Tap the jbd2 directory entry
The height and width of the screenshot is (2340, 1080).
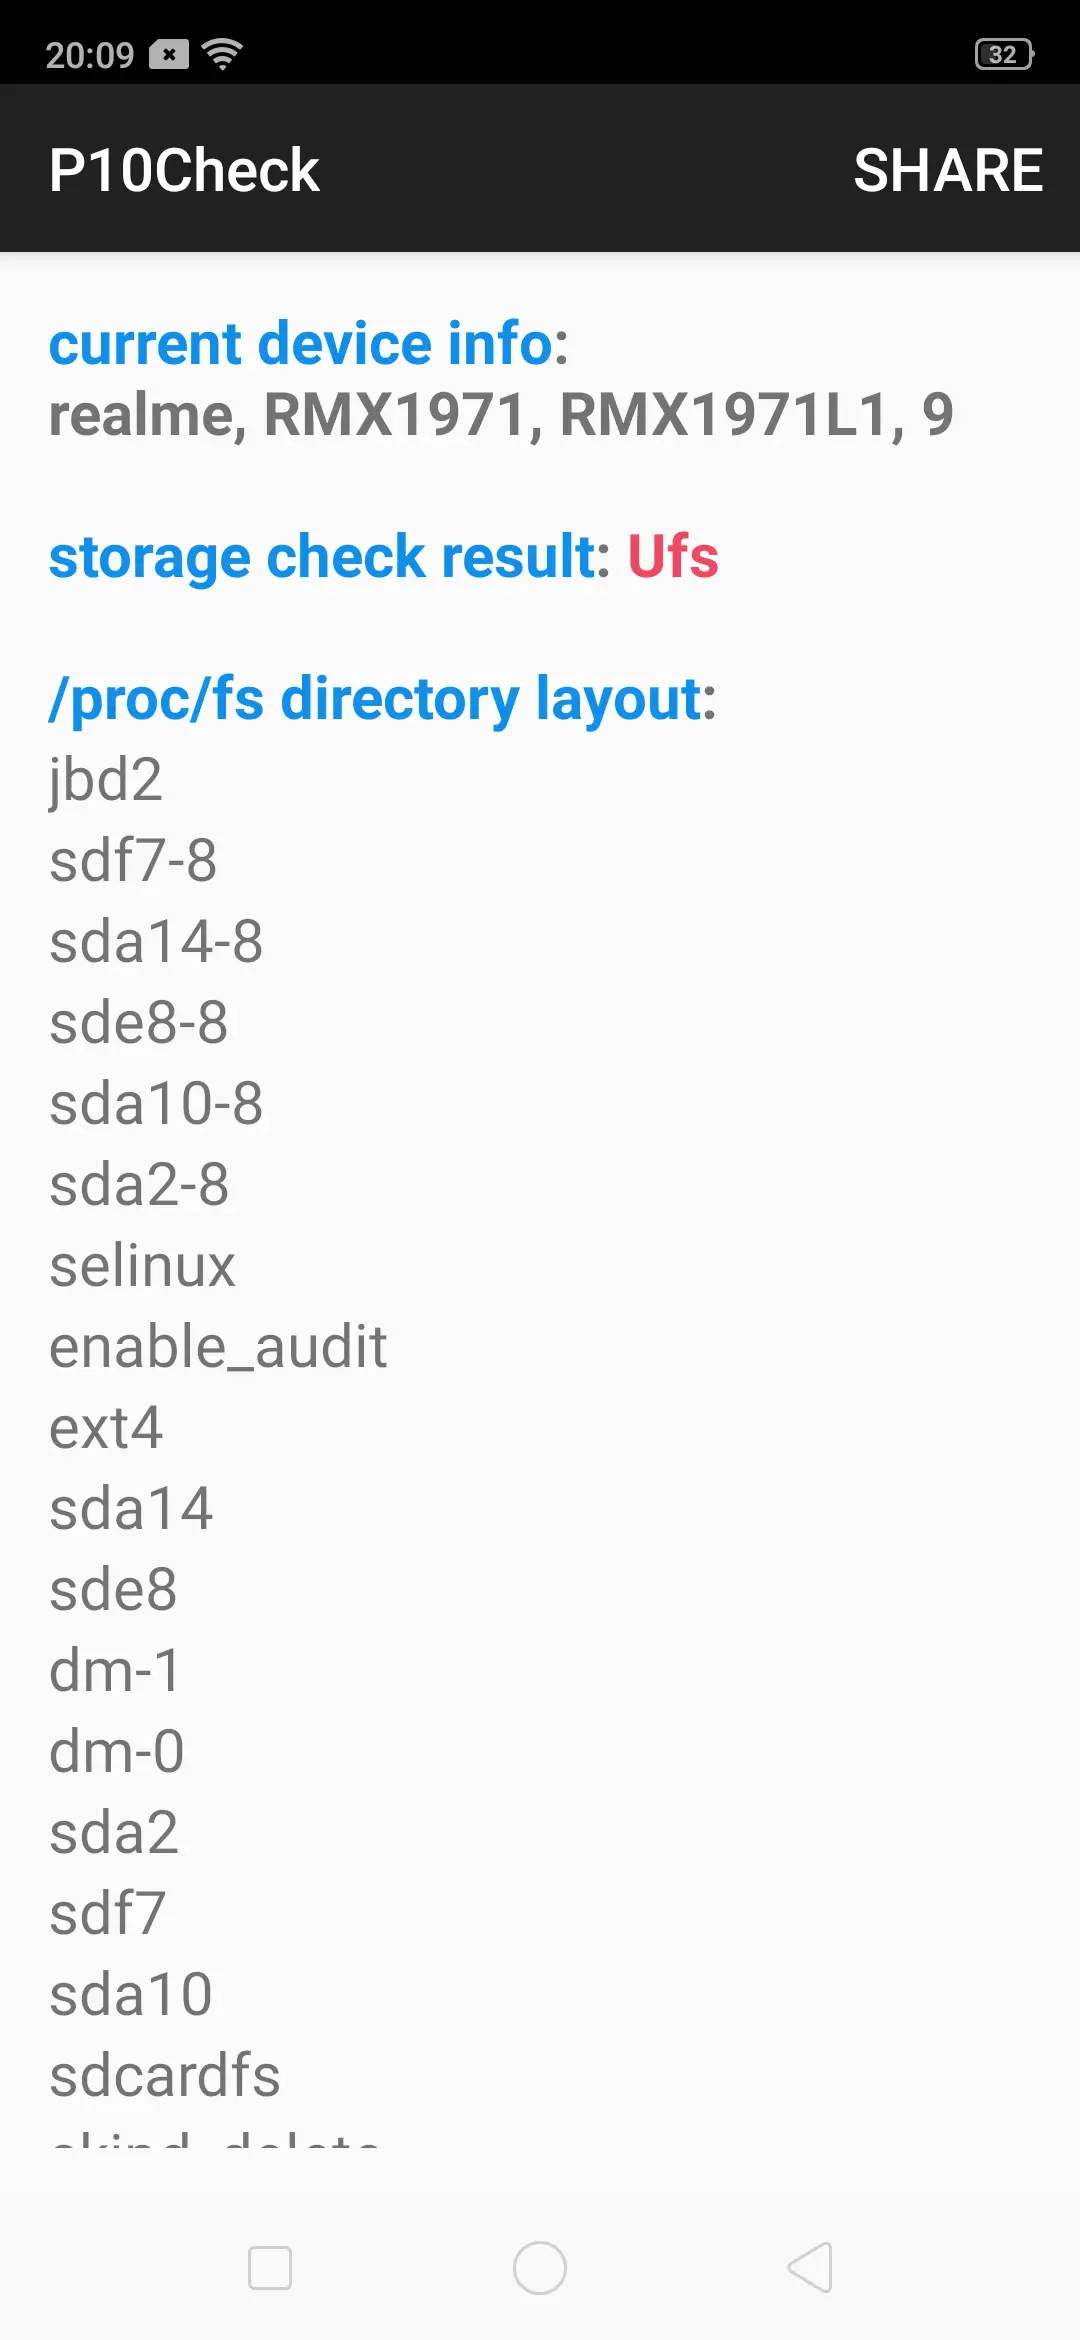(x=105, y=780)
